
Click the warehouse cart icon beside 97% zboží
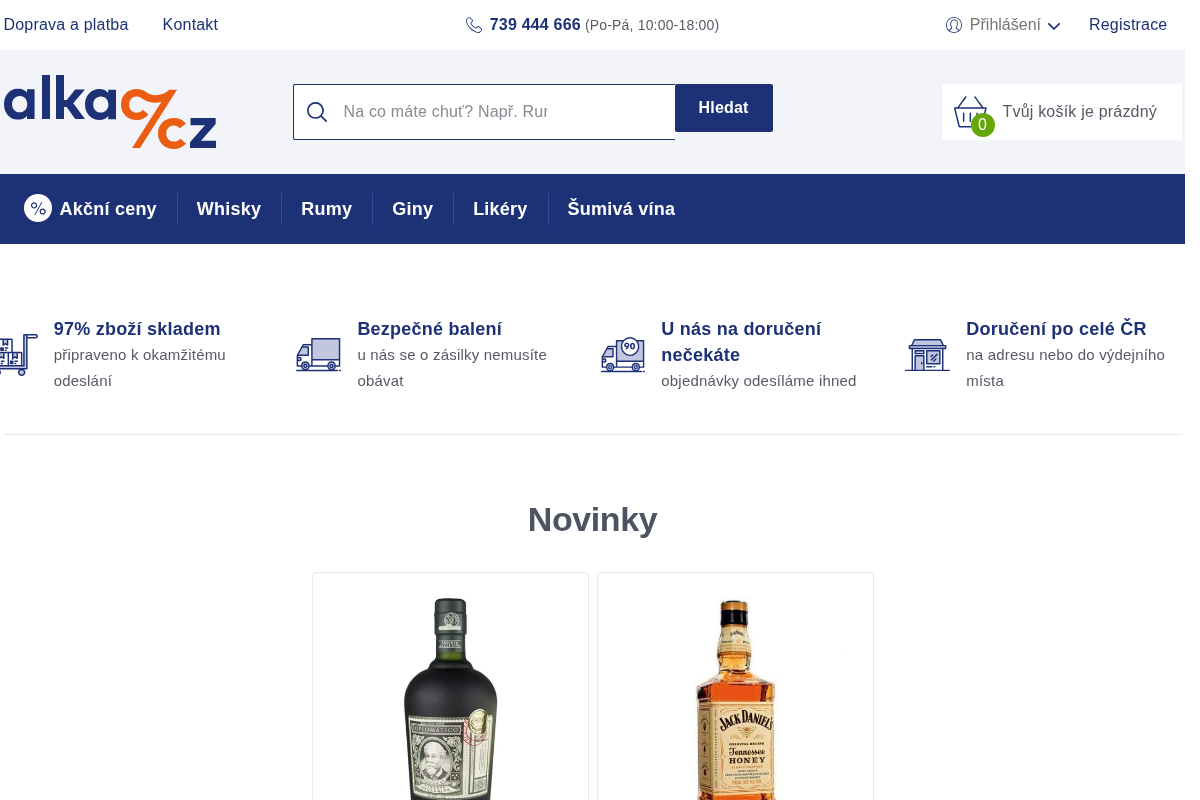click(x=18, y=355)
